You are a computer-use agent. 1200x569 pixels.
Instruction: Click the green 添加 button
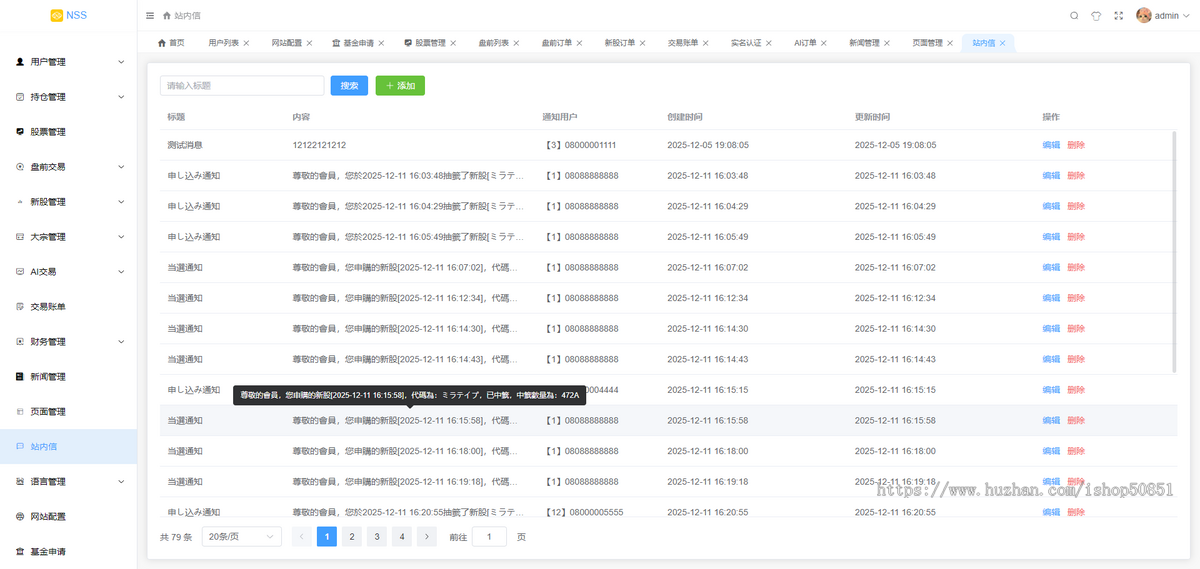point(400,86)
